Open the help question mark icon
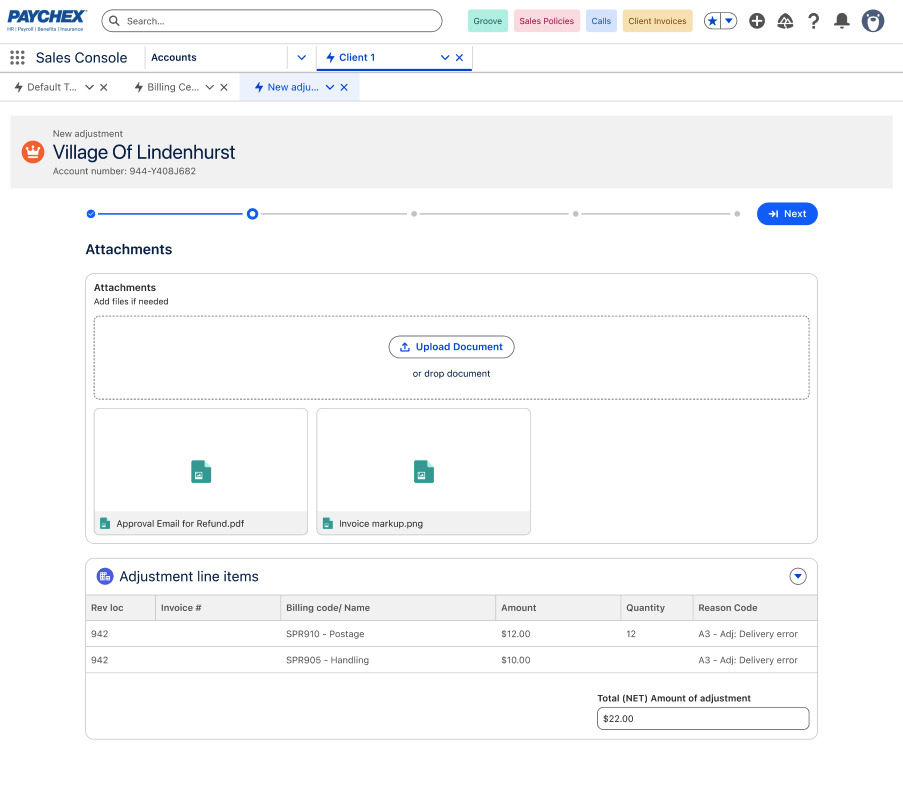The image size is (903, 786). pos(813,21)
